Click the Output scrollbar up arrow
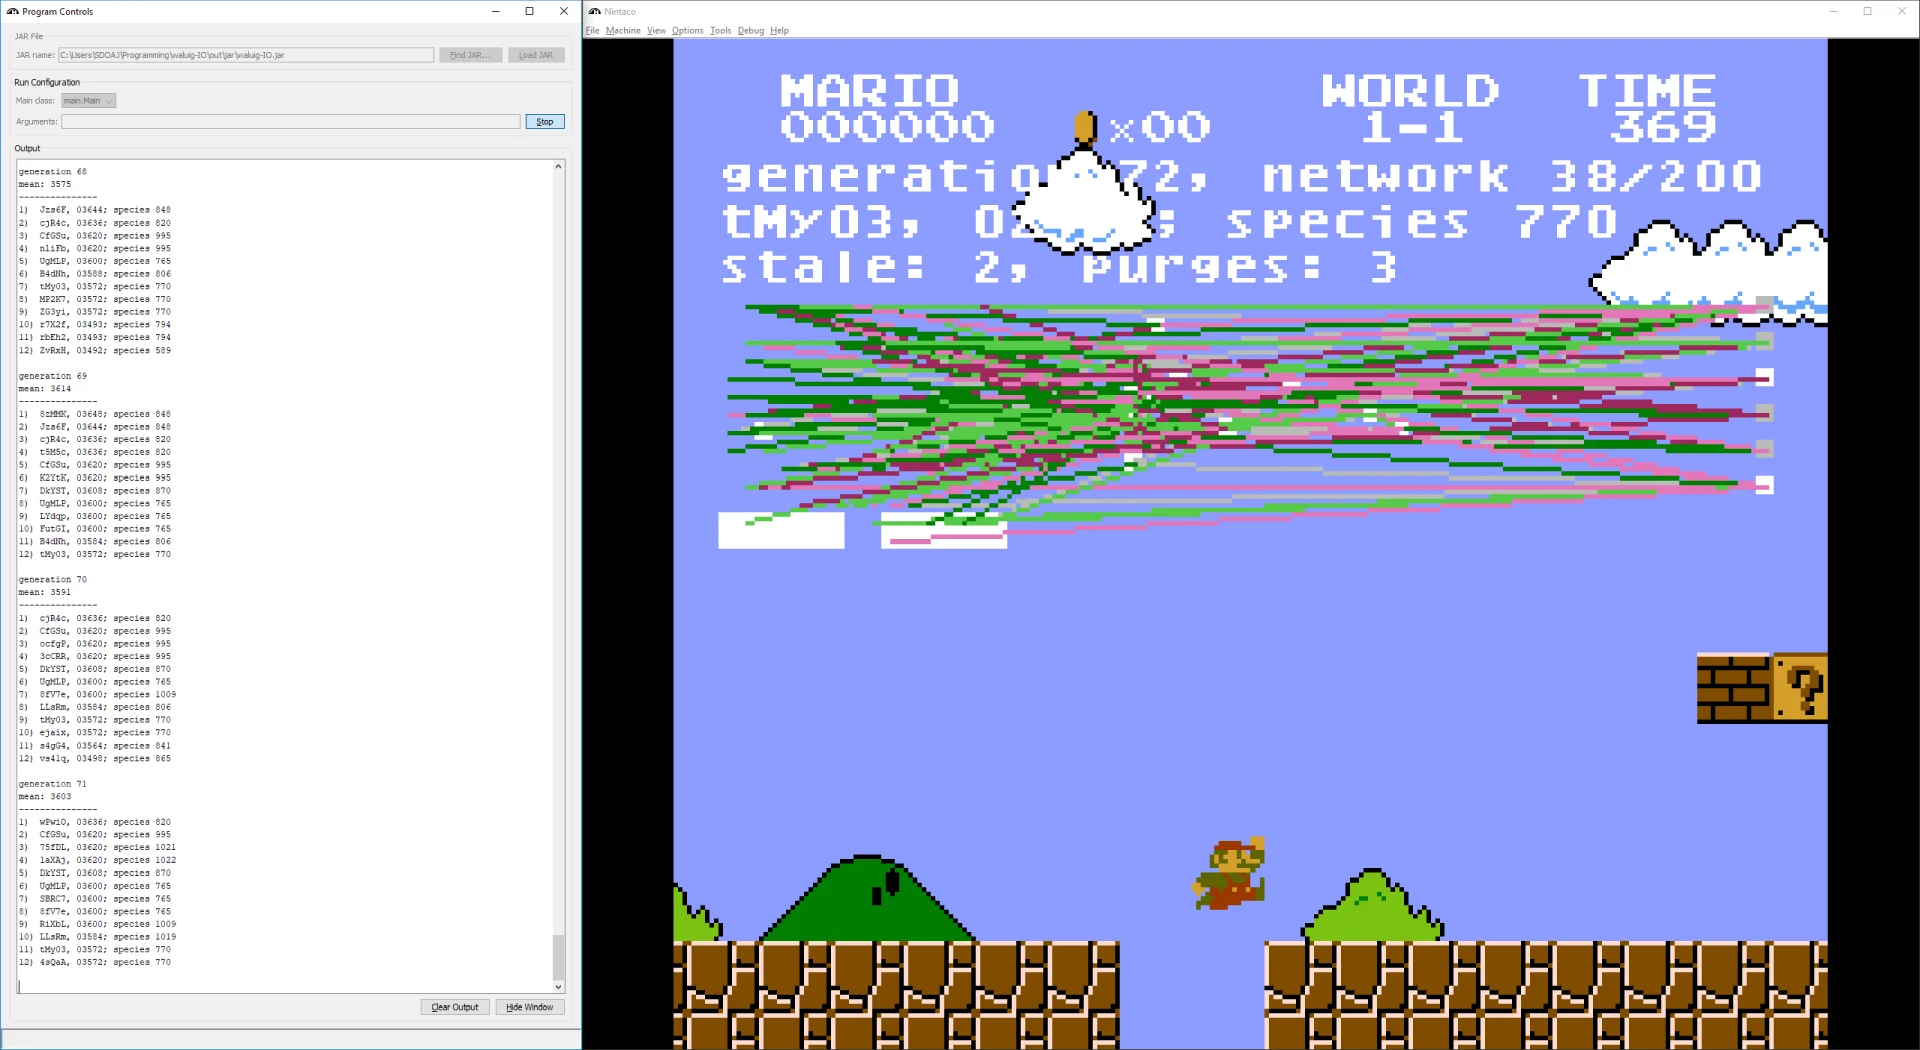 [558, 167]
